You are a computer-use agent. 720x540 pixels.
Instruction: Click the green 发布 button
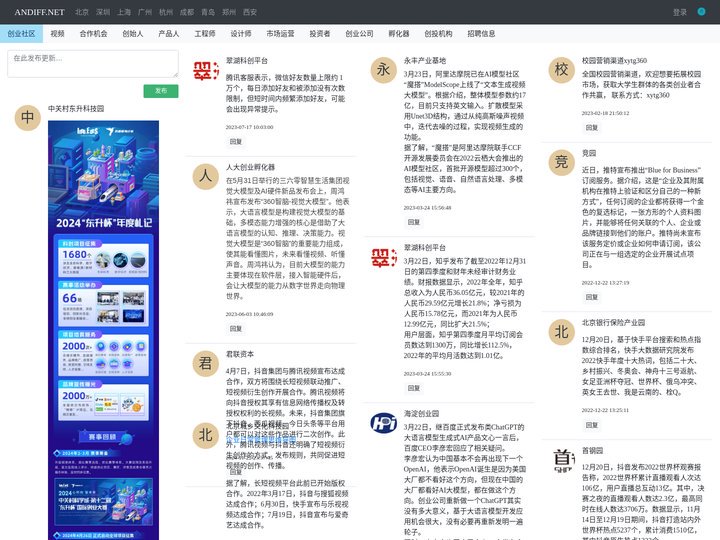pos(161,91)
